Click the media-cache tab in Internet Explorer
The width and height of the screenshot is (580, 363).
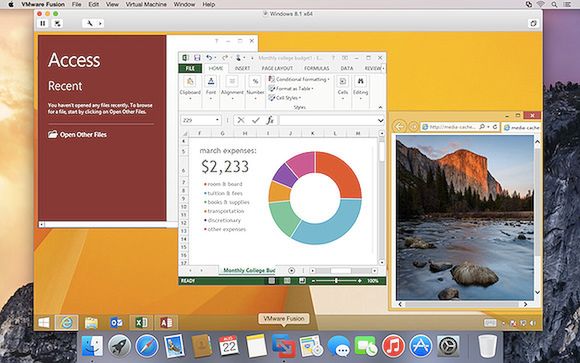click(522, 127)
